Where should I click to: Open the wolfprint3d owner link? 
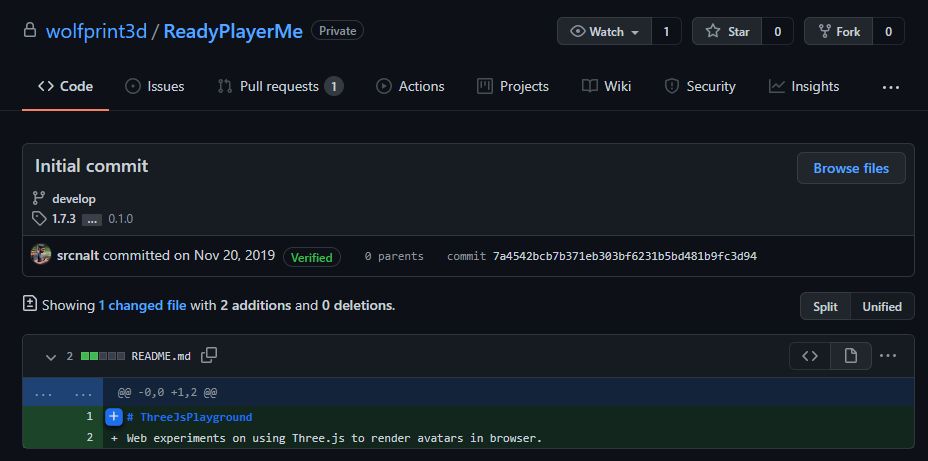click(x=96, y=31)
